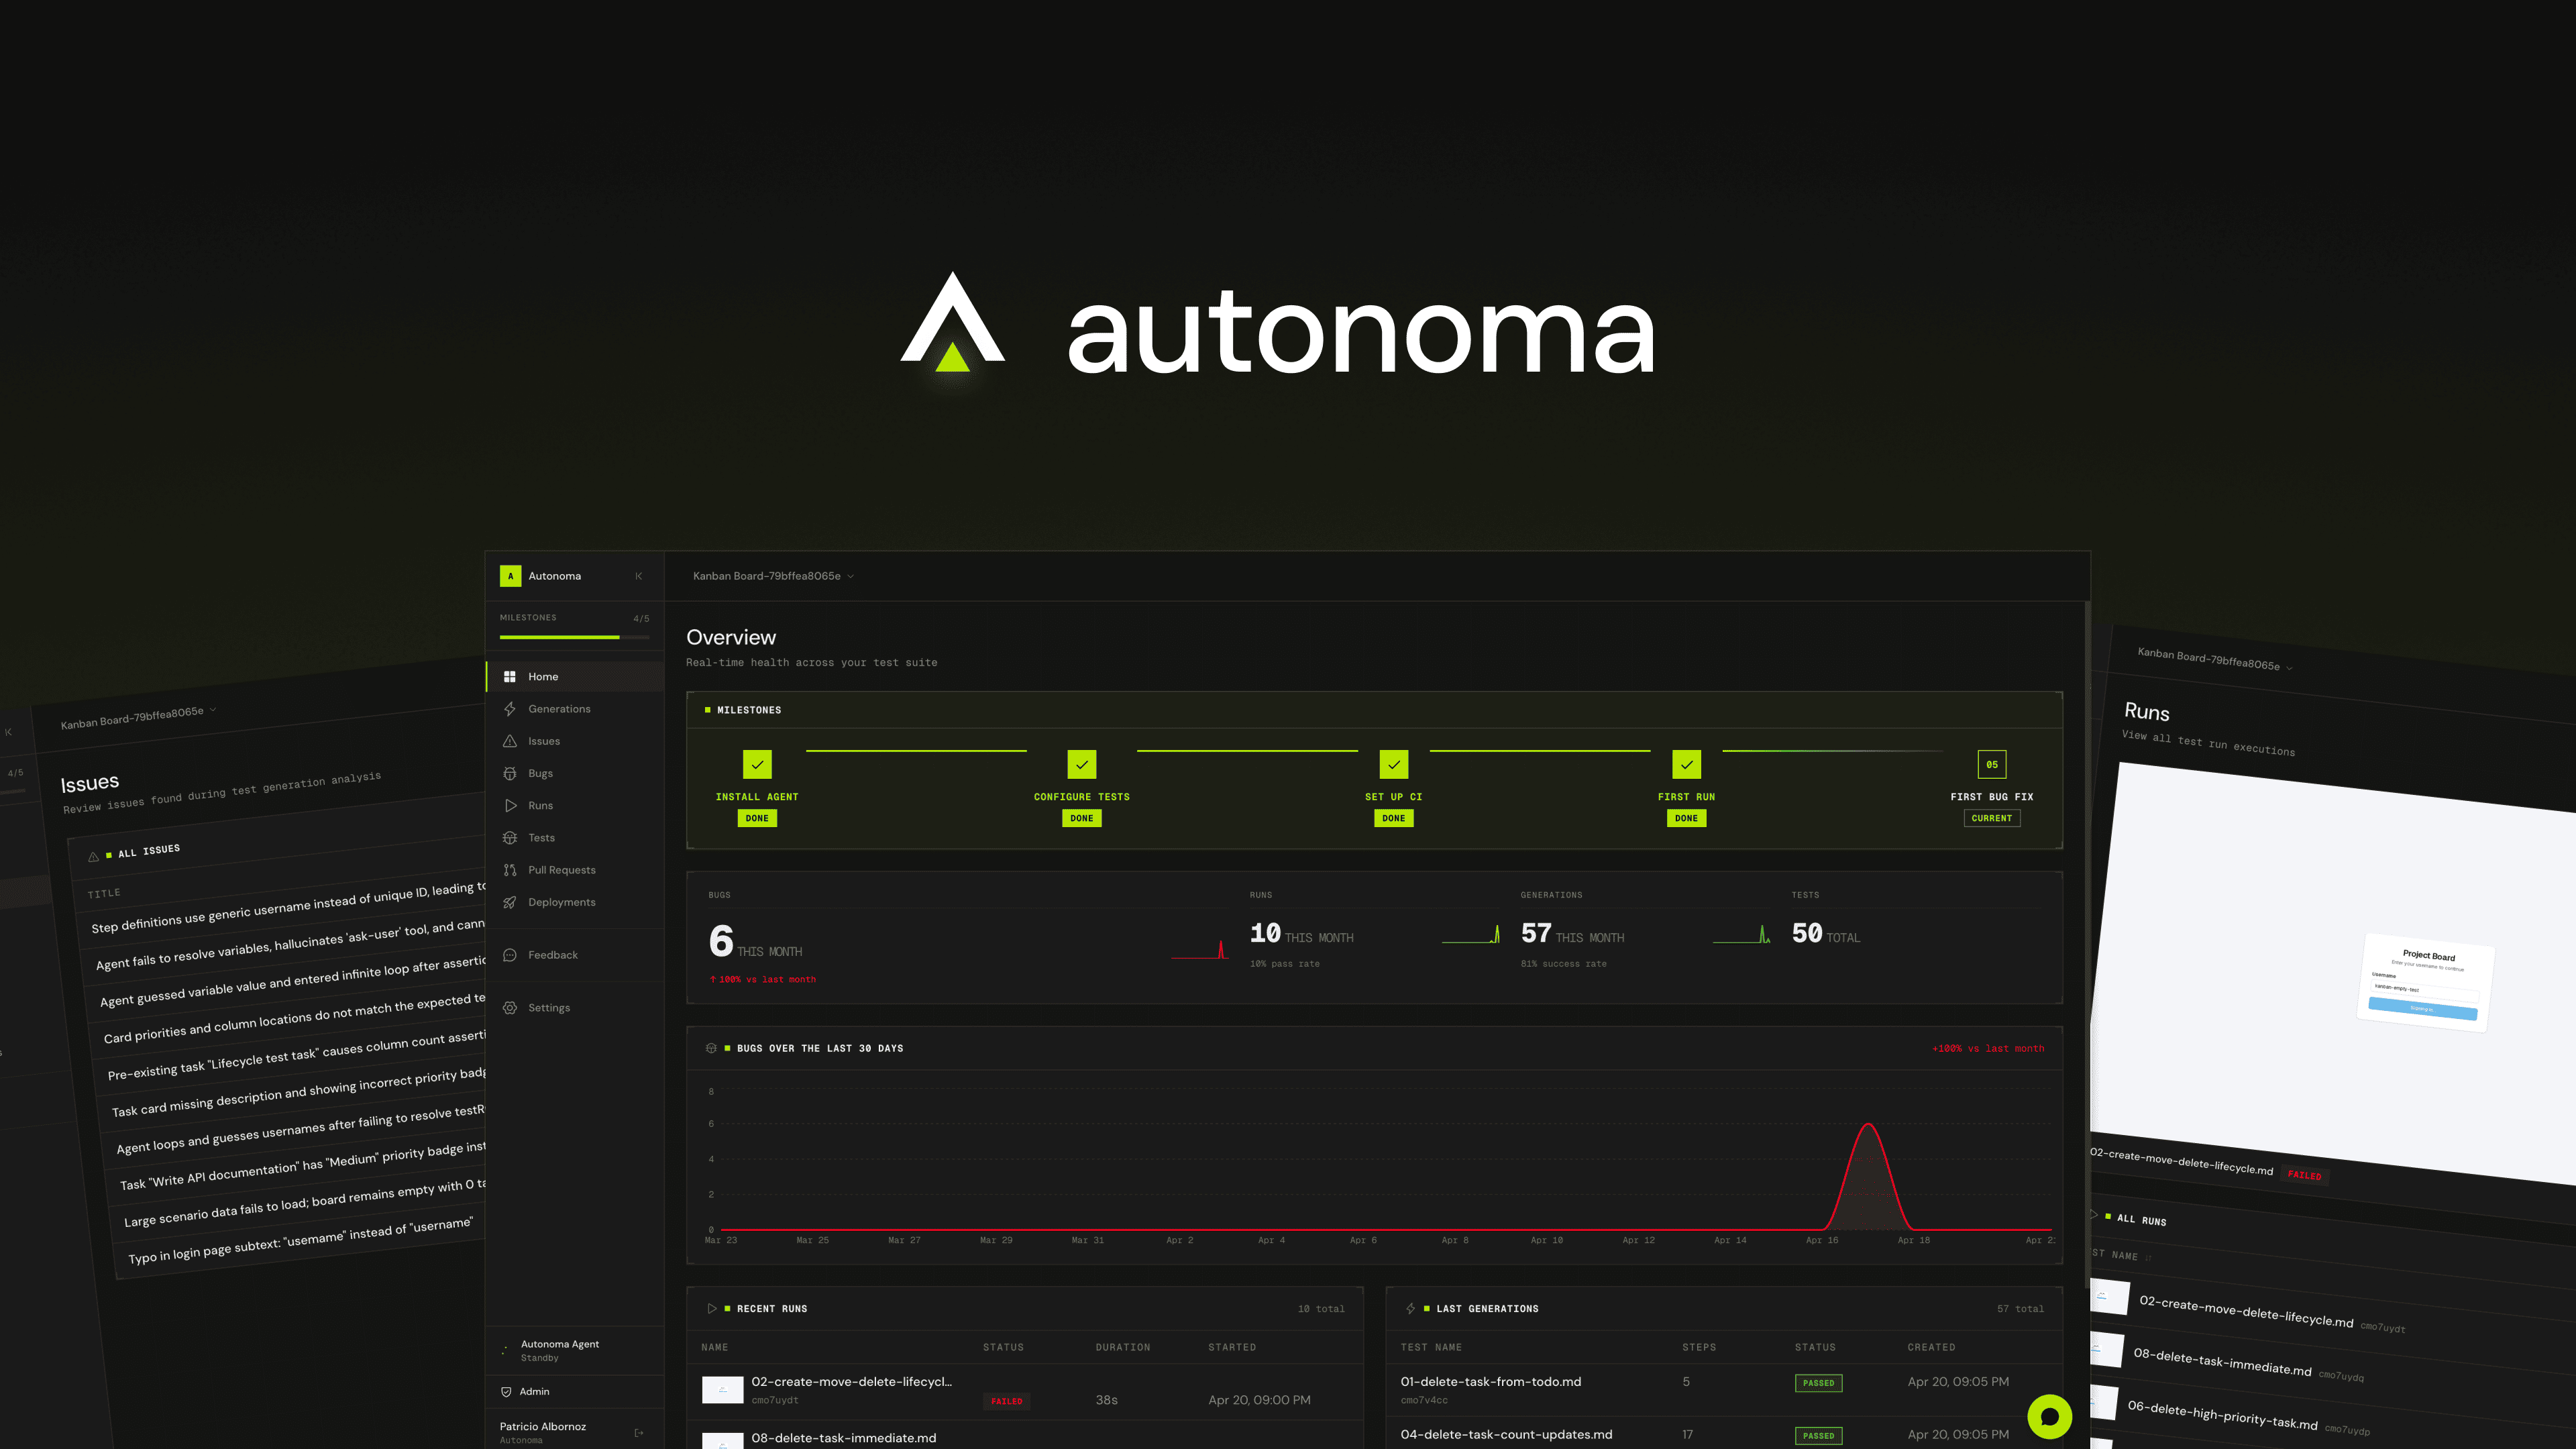Click the Generations lightning bolt icon
Viewport: 2576px width, 1449px height.
pyautogui.click(x=510, y=709)
